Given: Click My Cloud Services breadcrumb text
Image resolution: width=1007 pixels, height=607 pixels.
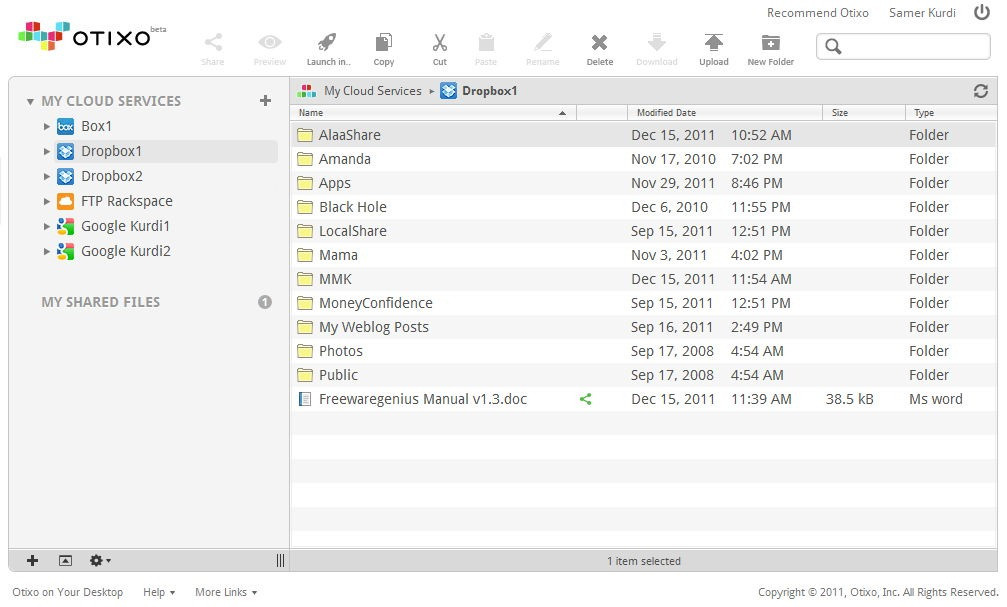Looking at the screenshot, I should (x=372, y=91).
